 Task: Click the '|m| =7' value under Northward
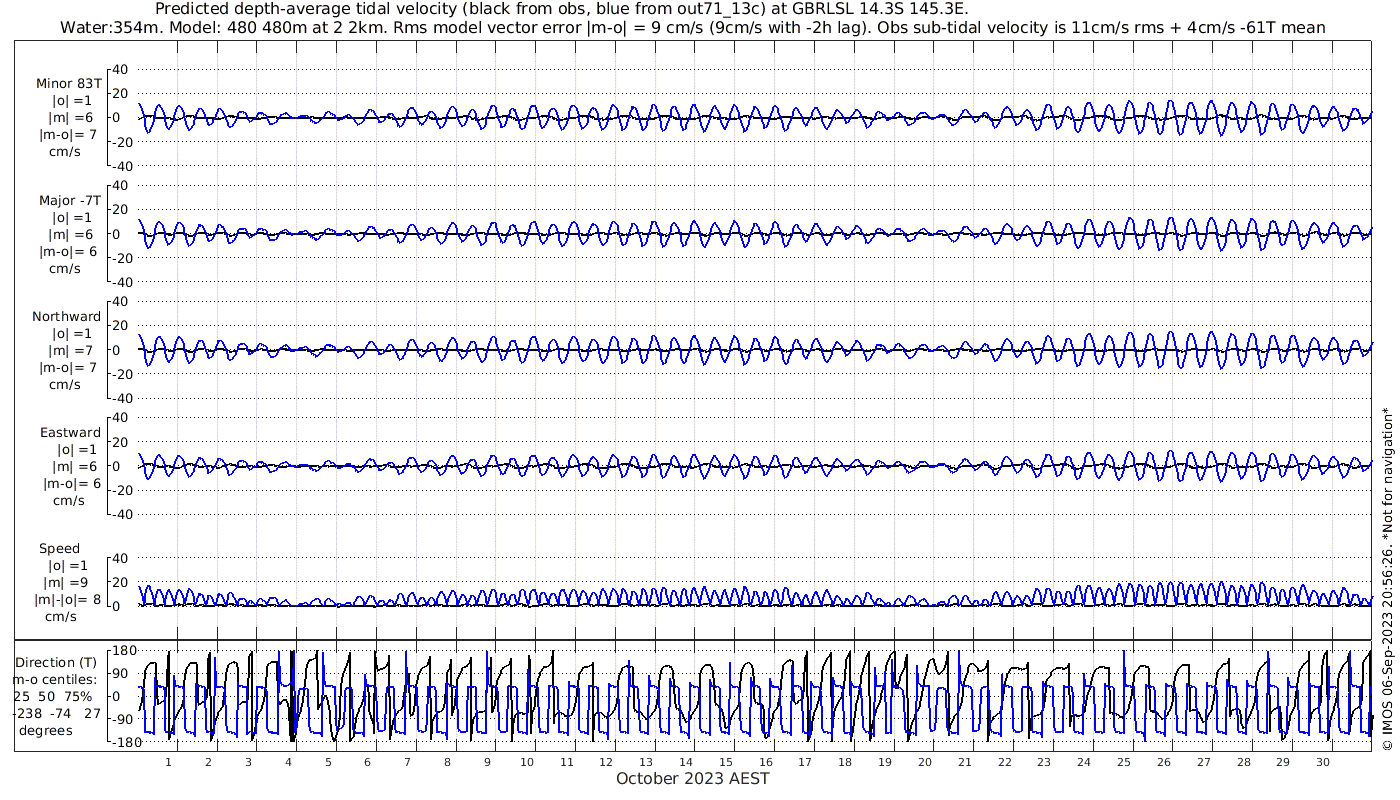(72, 350)
